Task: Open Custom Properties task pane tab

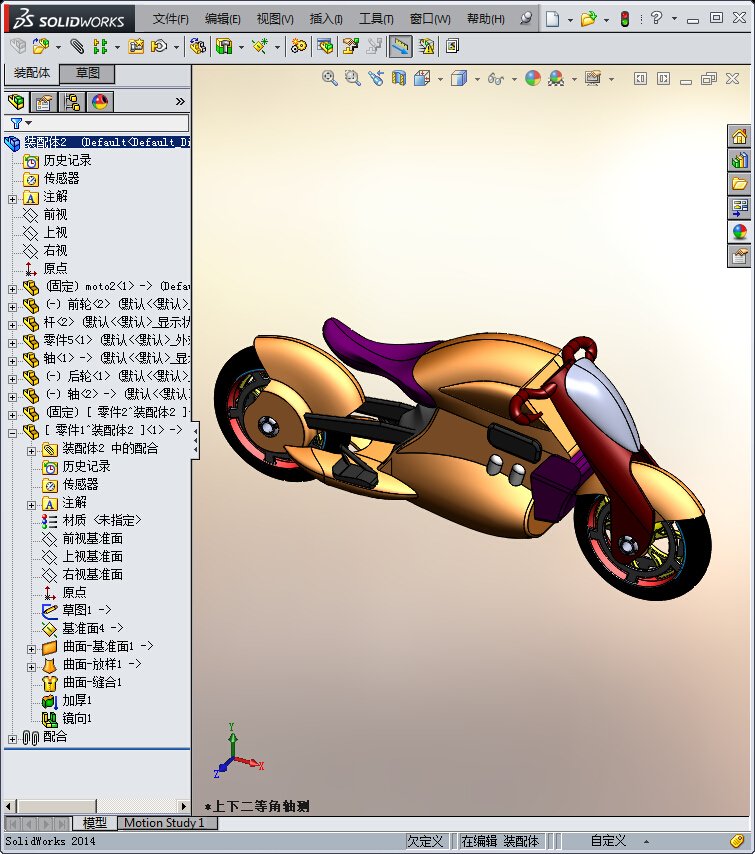Action: coord(739,256)
